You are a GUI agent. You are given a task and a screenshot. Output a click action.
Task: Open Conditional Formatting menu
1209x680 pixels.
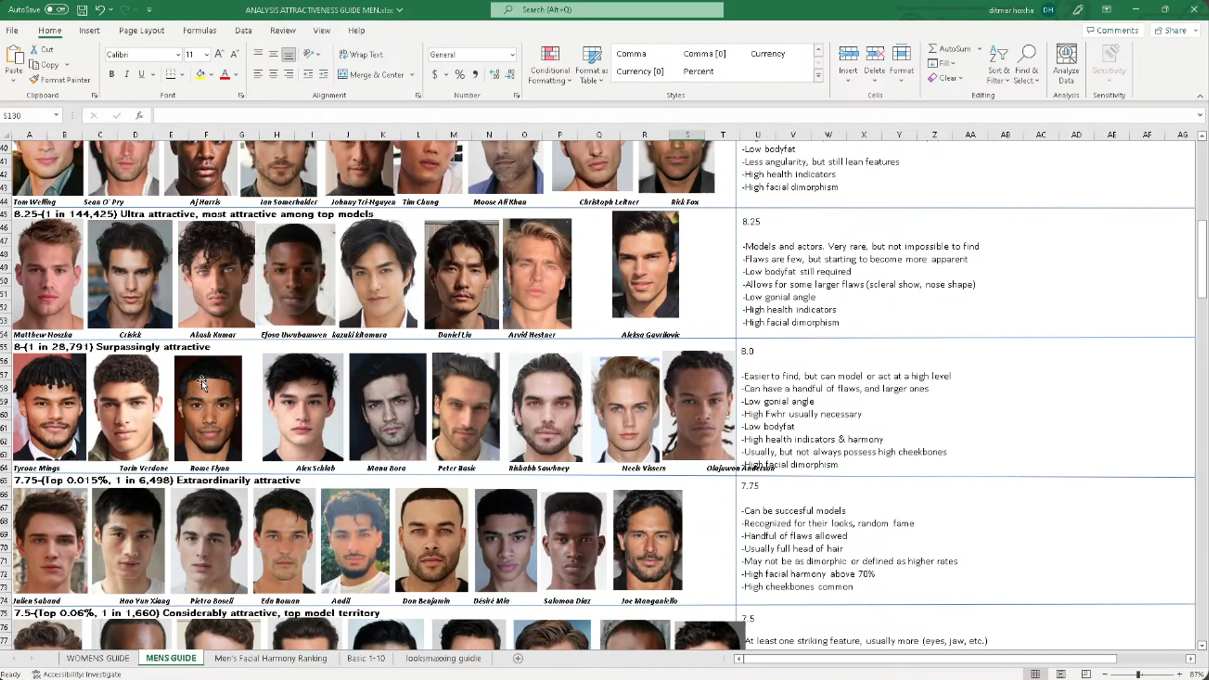(x=550, y=64)
